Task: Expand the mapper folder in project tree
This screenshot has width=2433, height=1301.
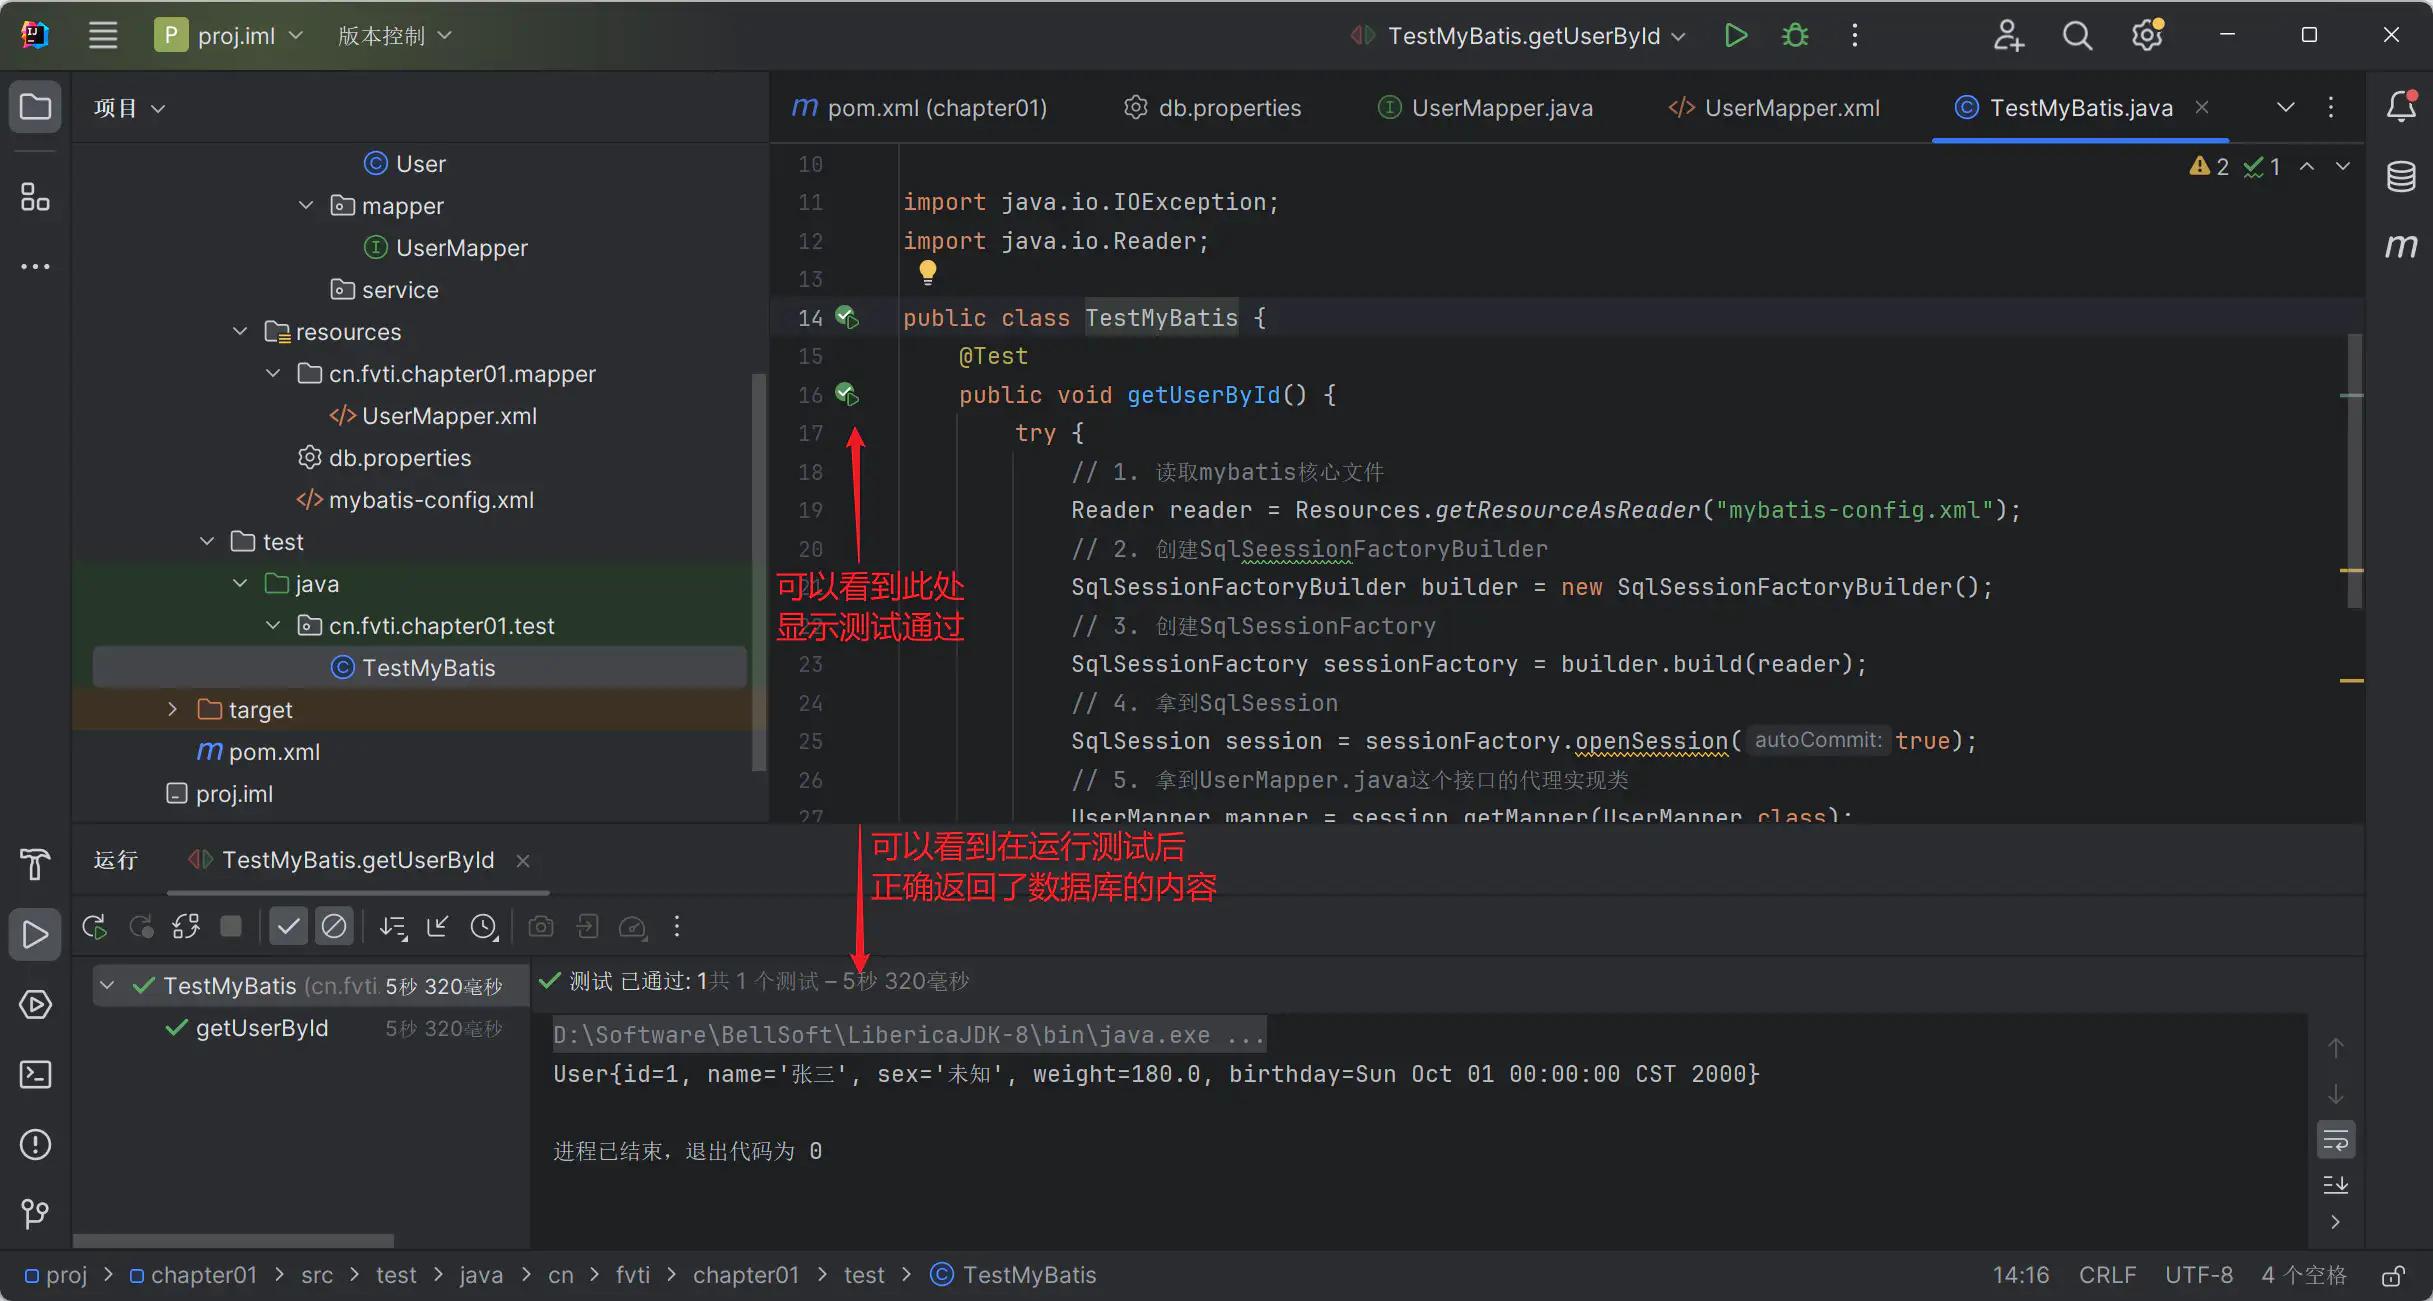Action: (304, 206)
